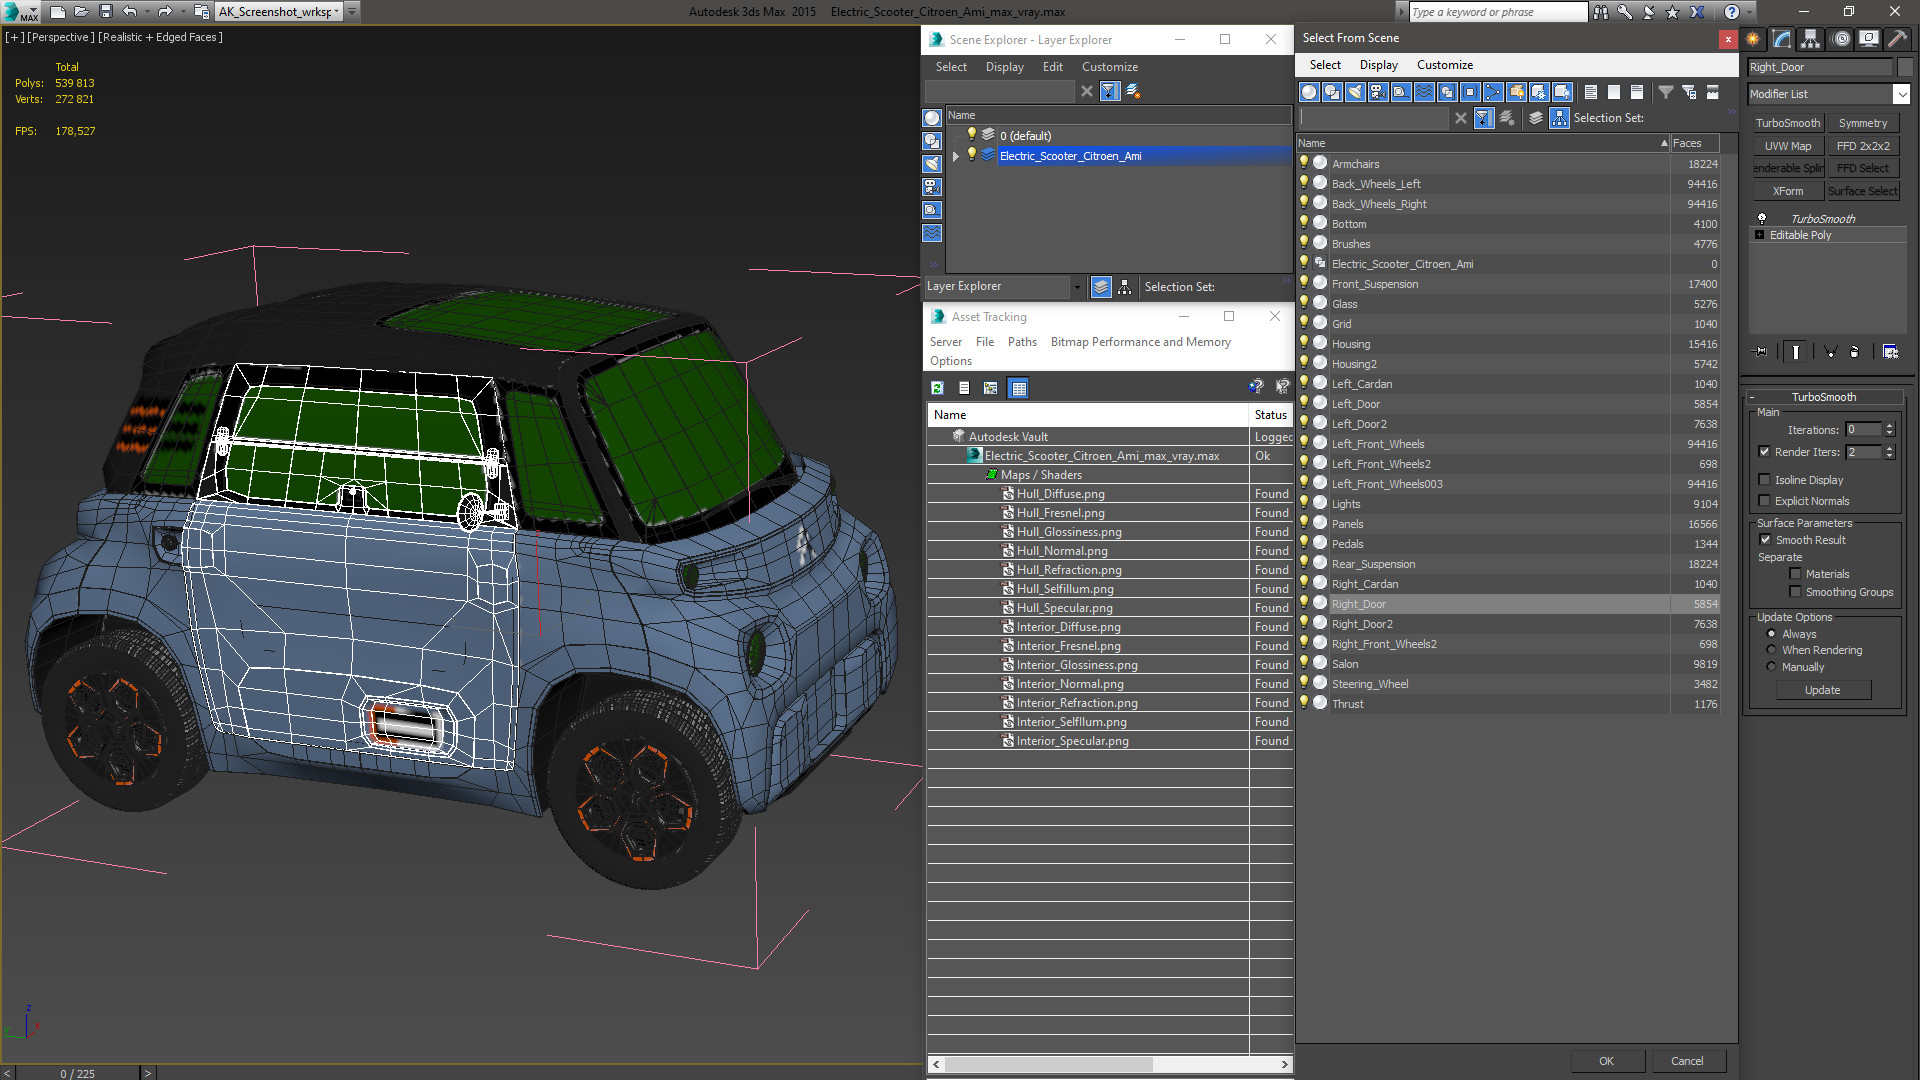
Task: Remove modifier from the stack
Action: [1855, 352]
